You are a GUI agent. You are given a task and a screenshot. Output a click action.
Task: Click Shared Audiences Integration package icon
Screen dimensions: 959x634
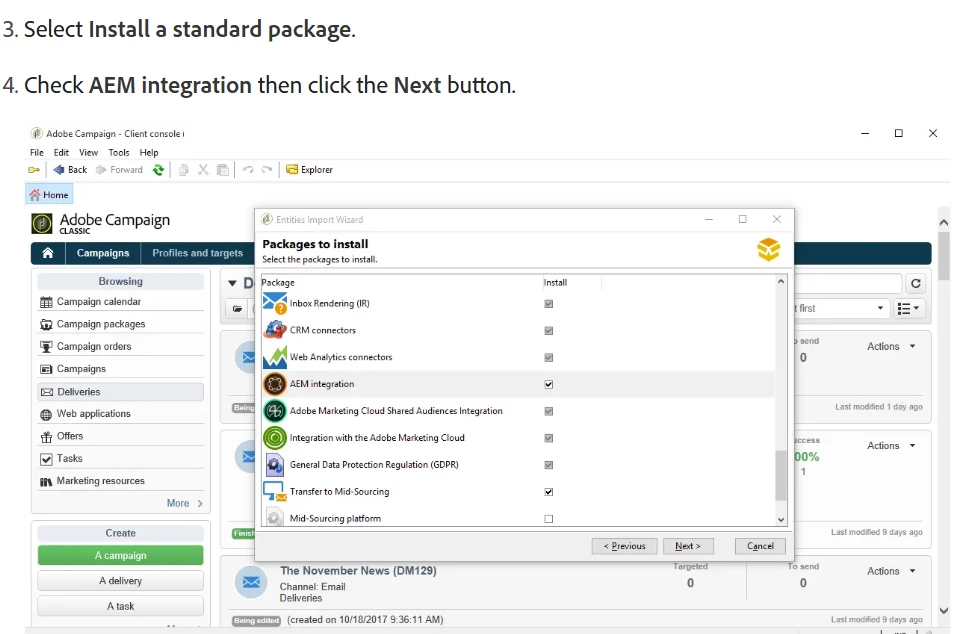point(275,411)
